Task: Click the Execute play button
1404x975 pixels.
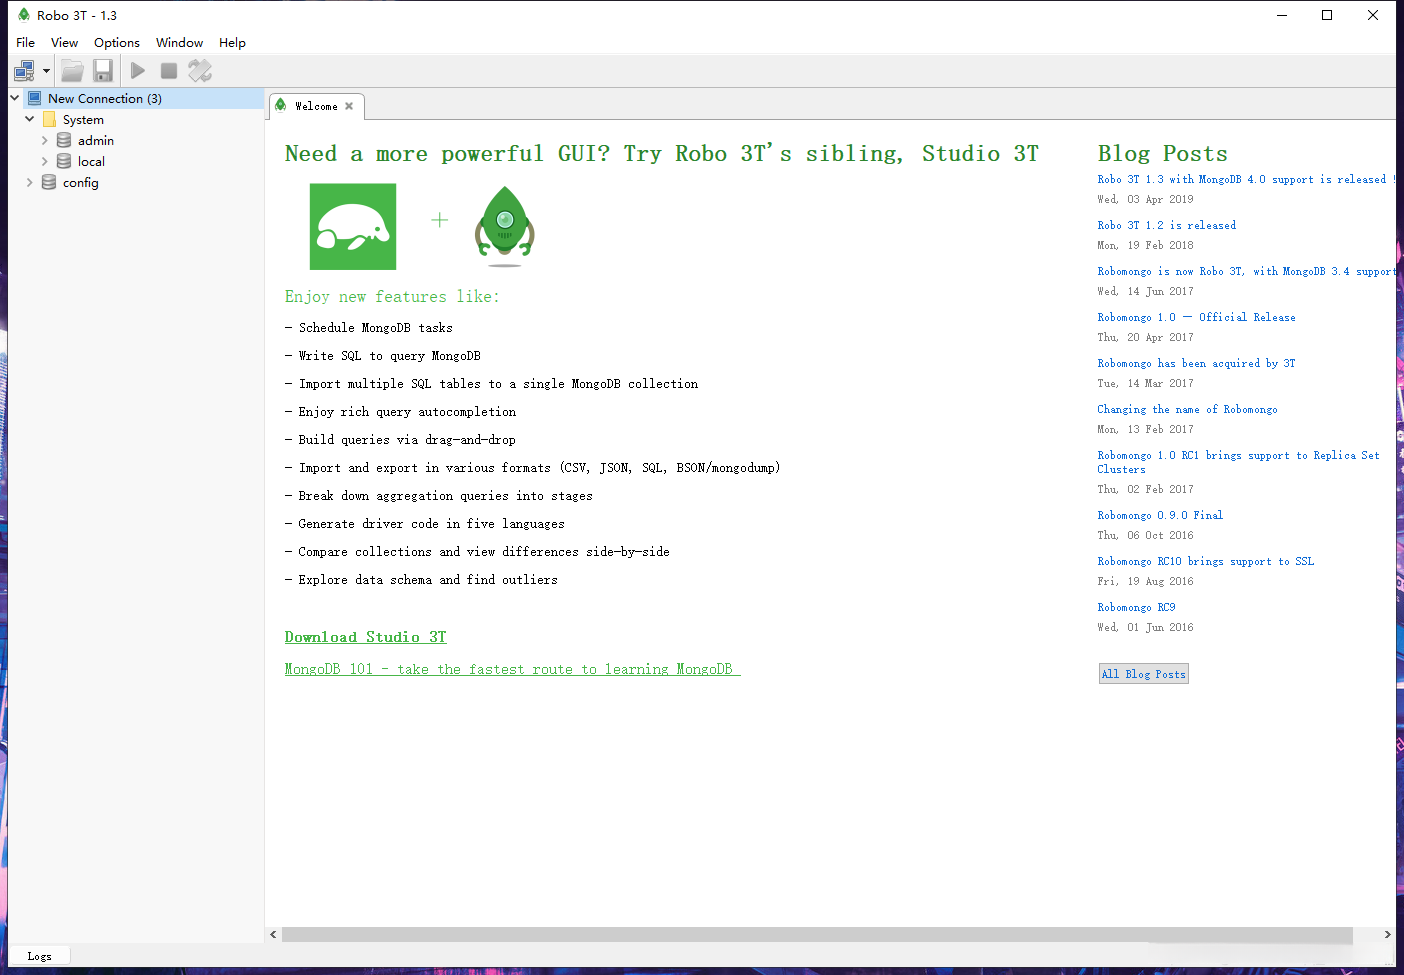Action: click(138, 71)
